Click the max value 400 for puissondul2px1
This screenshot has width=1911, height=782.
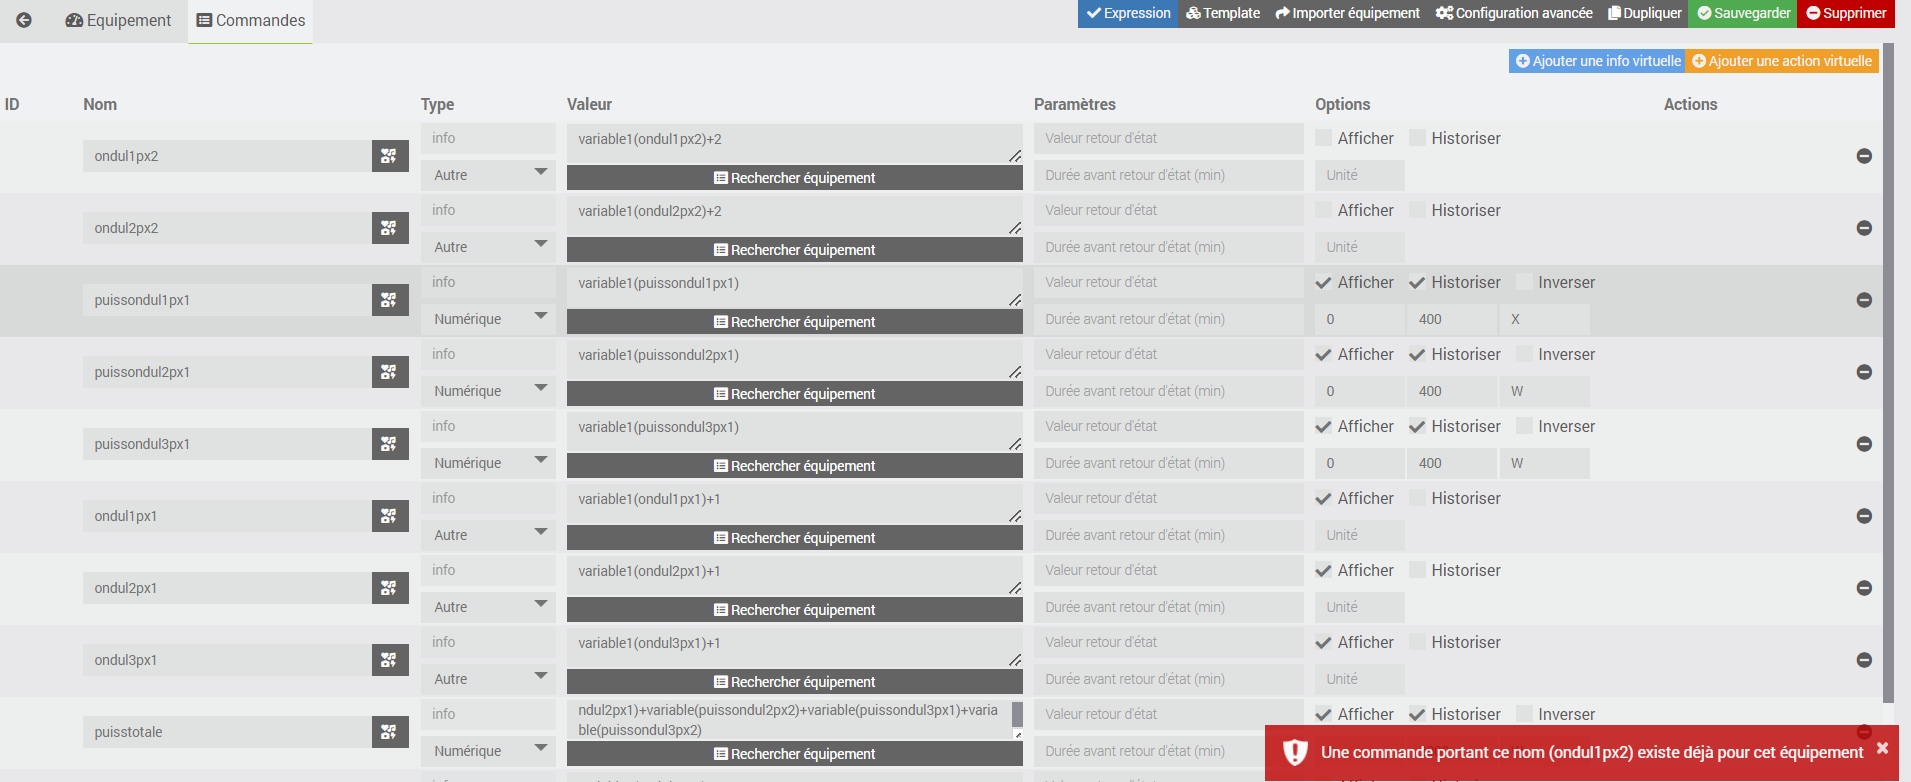[x=1452, y=391]
